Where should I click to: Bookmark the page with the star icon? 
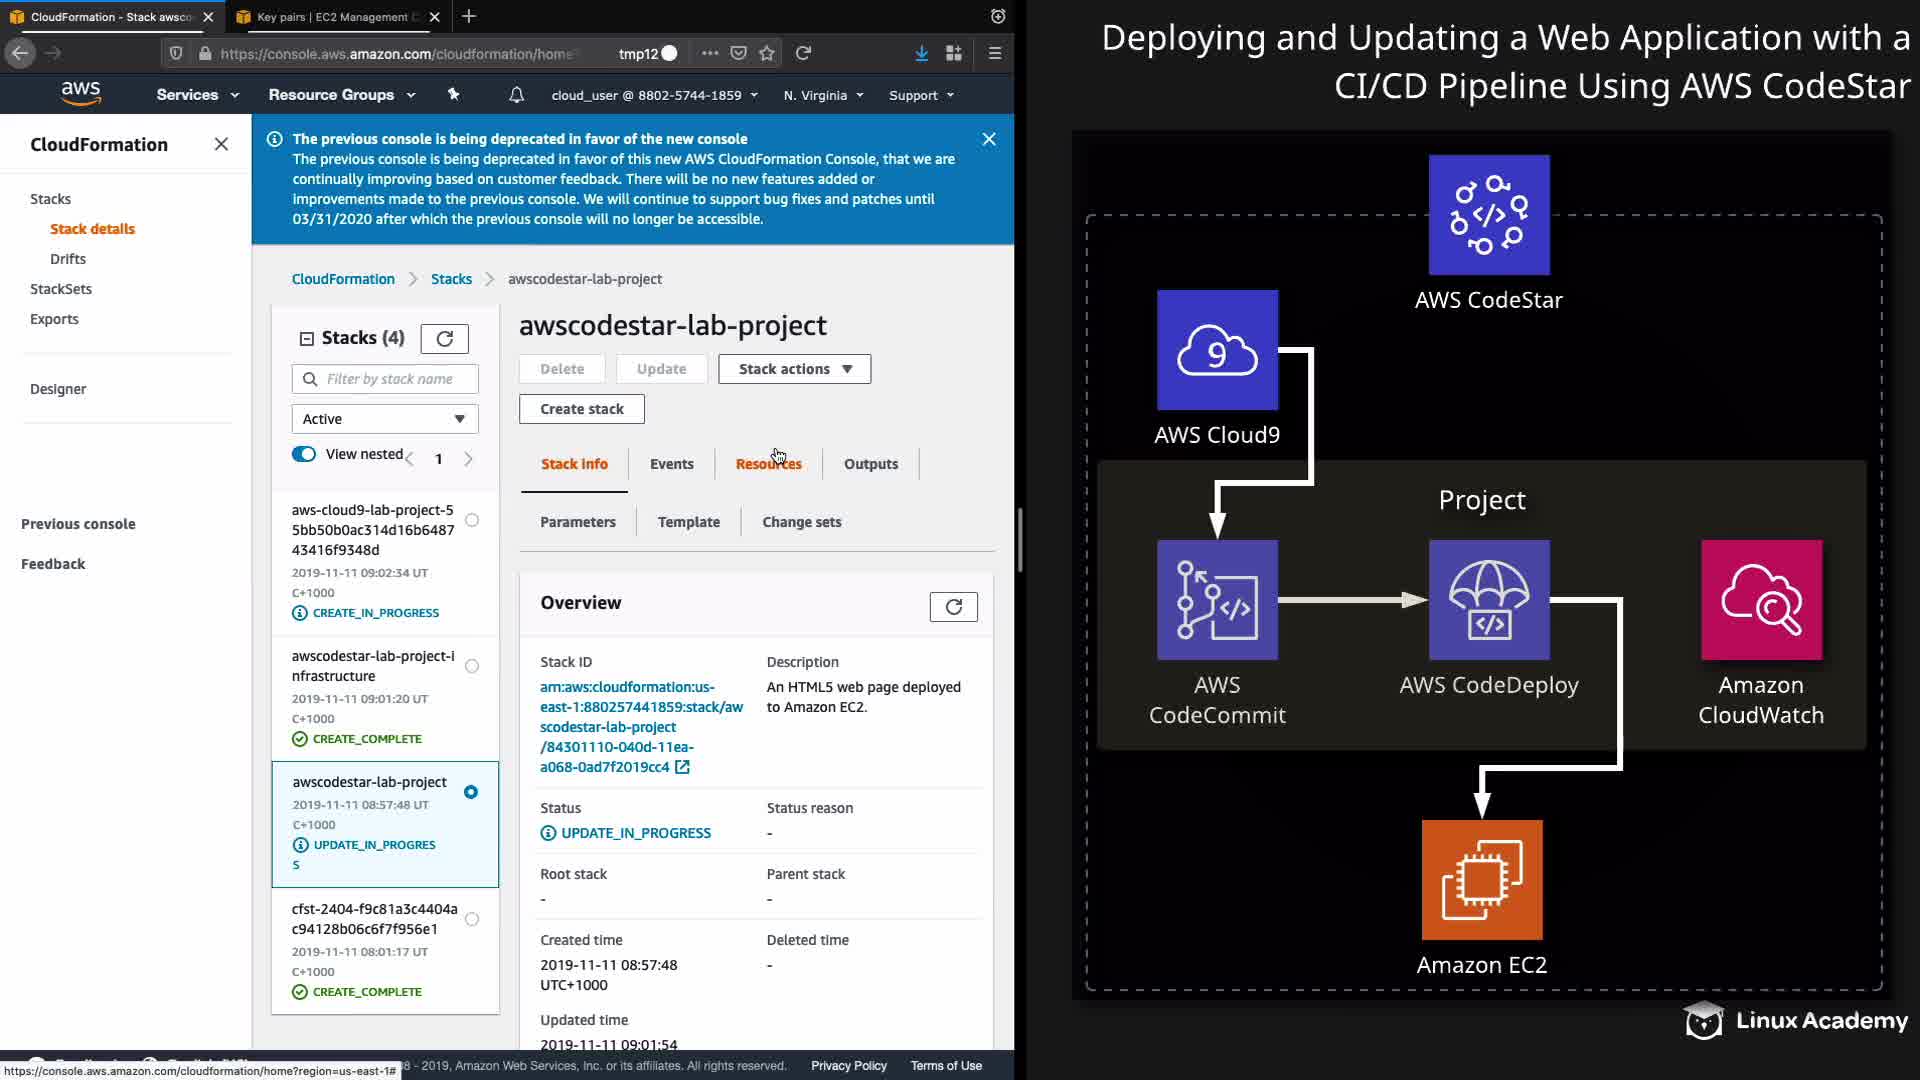point(767,53)
